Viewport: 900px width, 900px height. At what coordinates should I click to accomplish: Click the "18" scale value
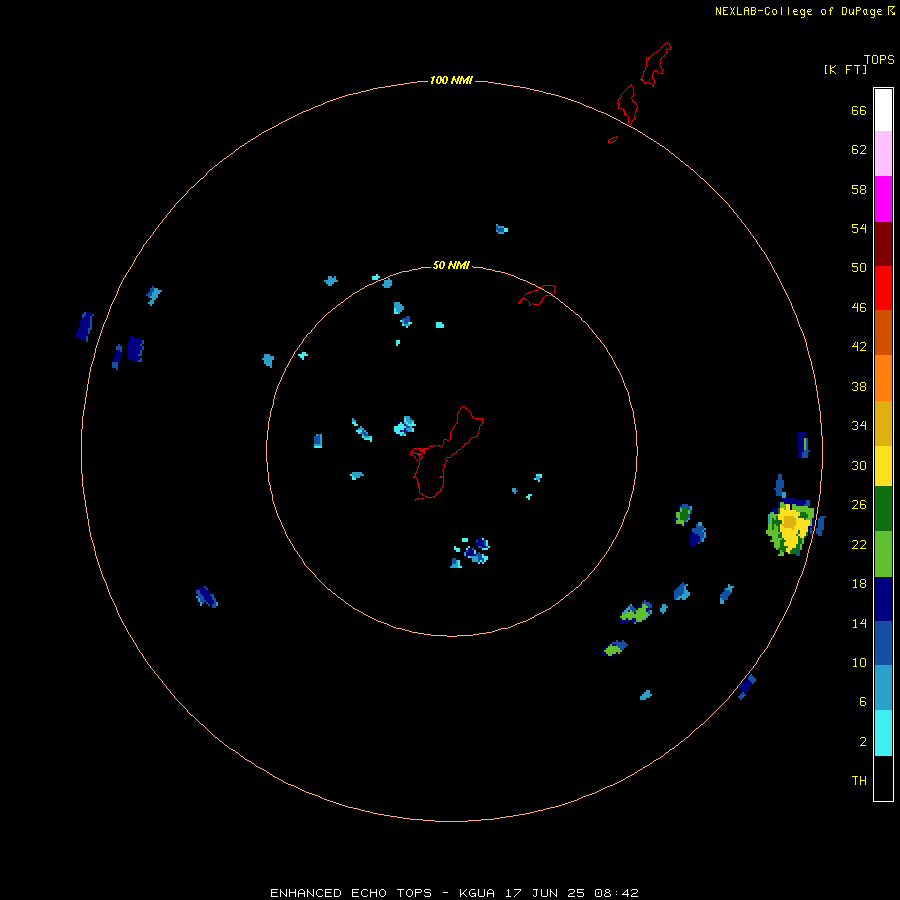tap(859, 584)
